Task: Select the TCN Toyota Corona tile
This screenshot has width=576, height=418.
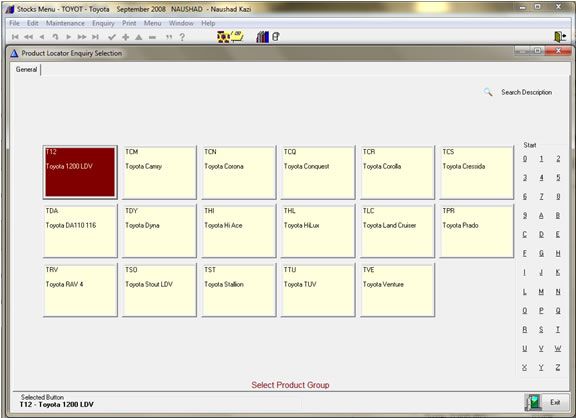Action: coord(239,172)
